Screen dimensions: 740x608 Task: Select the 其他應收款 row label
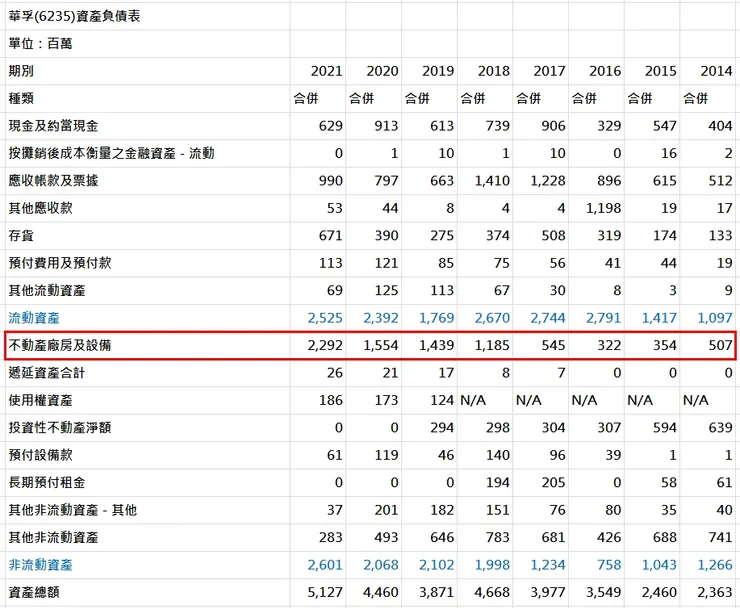[40, 208]
